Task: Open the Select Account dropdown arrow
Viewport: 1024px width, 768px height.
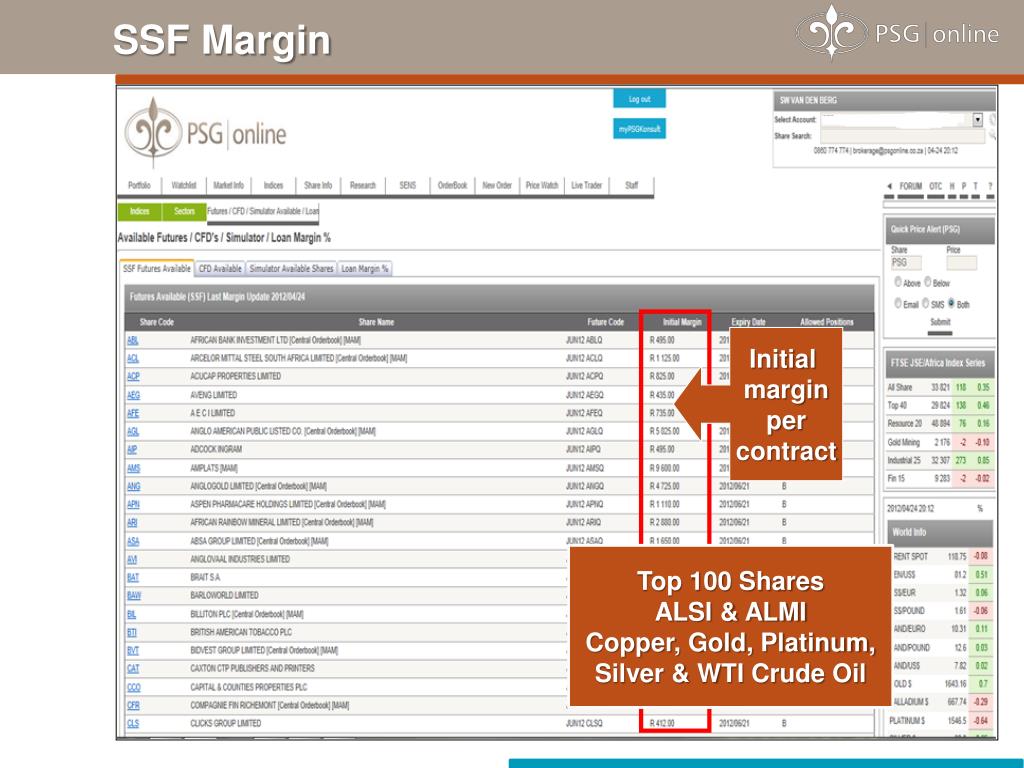Action: (x=978, y=120)
